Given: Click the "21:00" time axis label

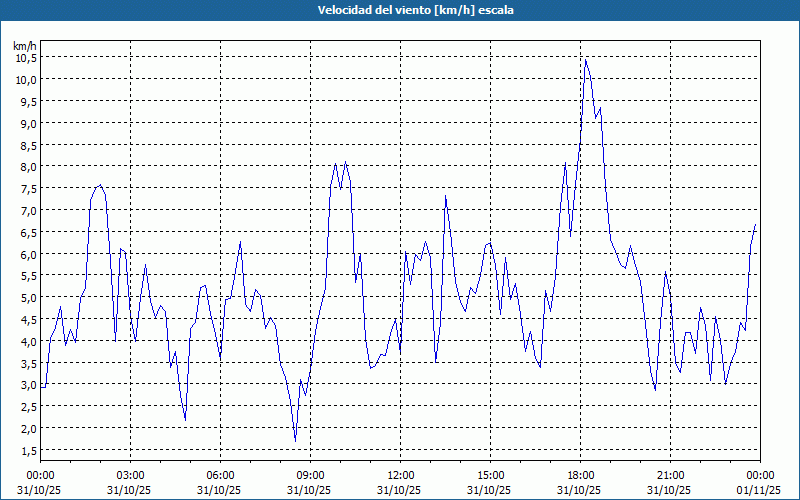Looking at the screenshot, I should click(670, 475).
